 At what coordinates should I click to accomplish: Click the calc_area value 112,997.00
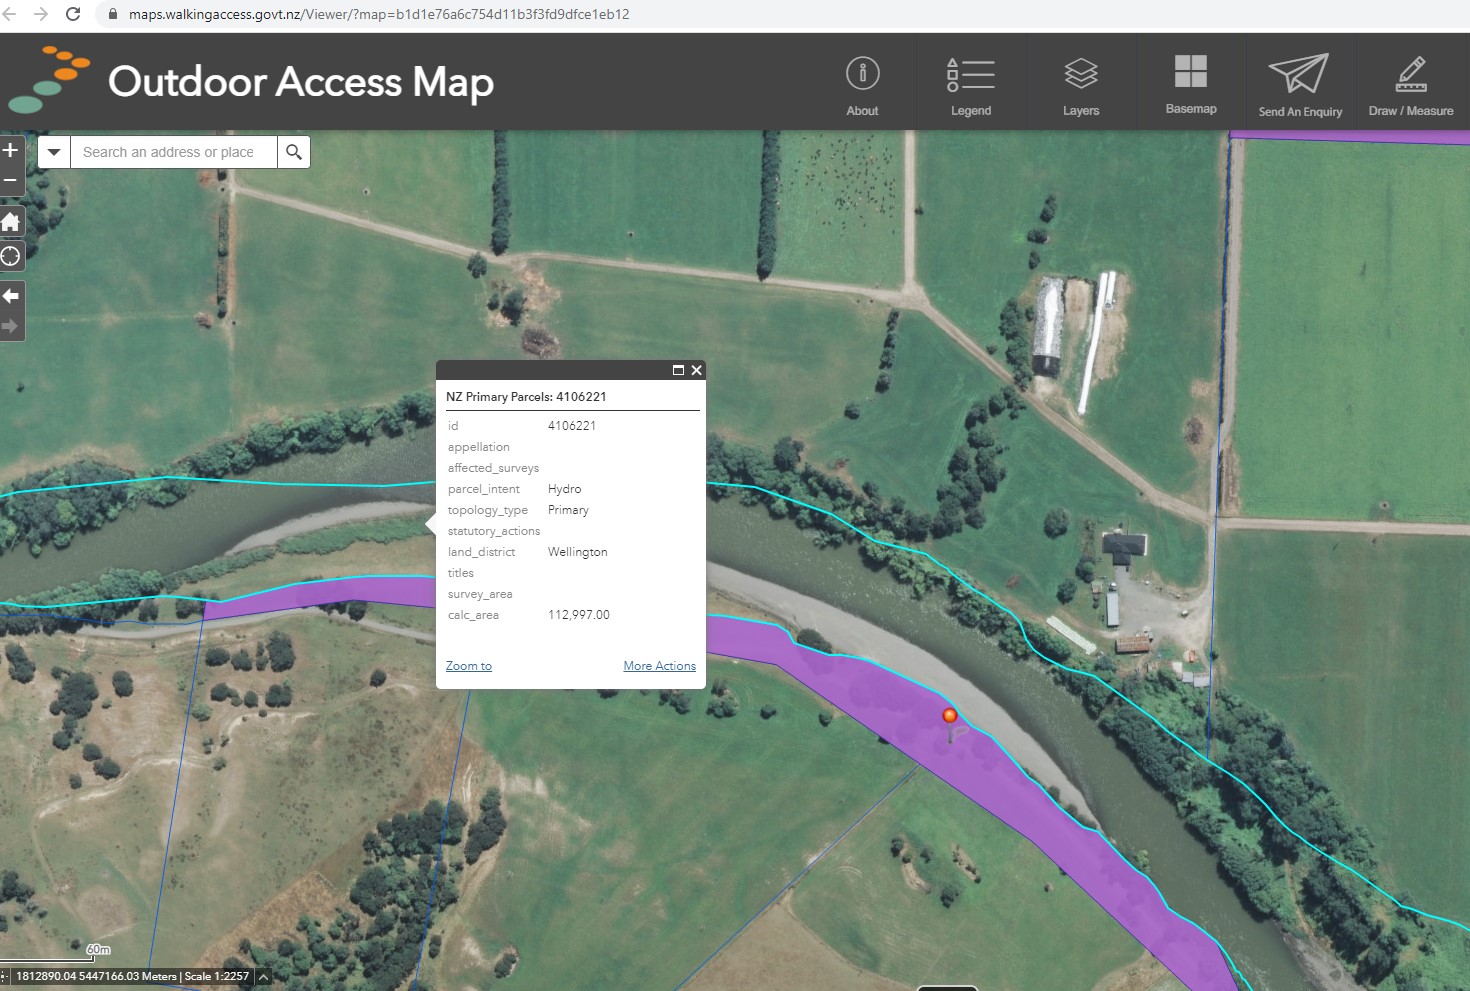[579, 615]
